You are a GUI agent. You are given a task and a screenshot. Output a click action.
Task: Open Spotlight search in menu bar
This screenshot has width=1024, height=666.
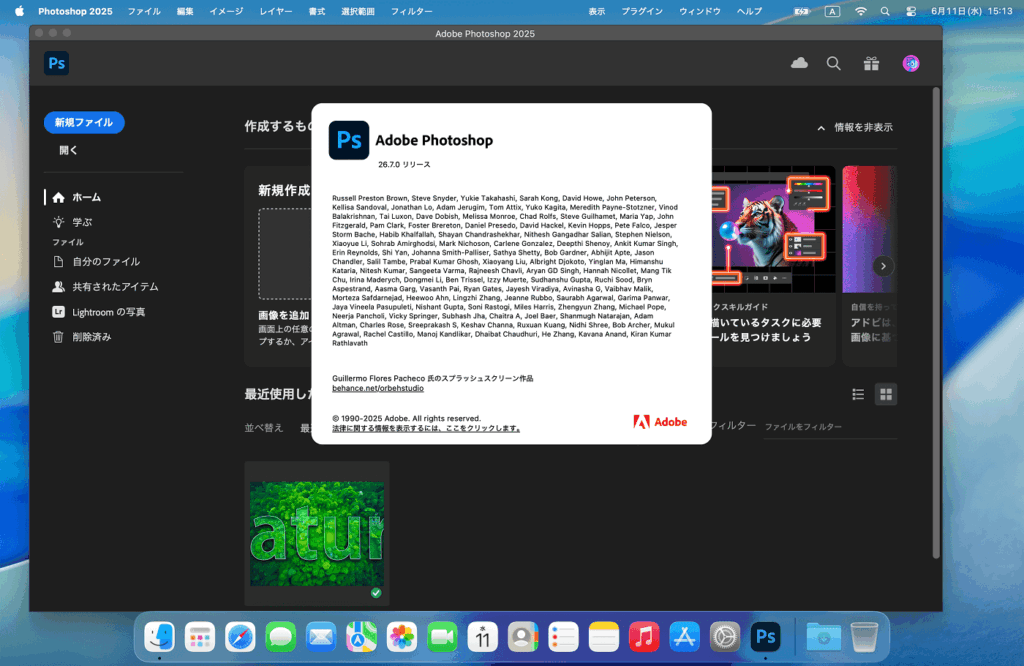pos(885,11)
